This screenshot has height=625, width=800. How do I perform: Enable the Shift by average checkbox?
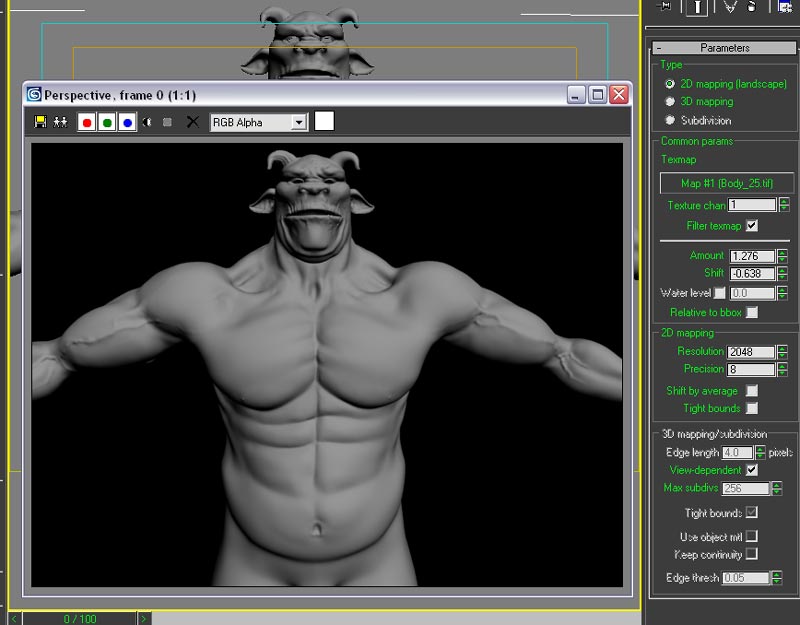[752, 390]
